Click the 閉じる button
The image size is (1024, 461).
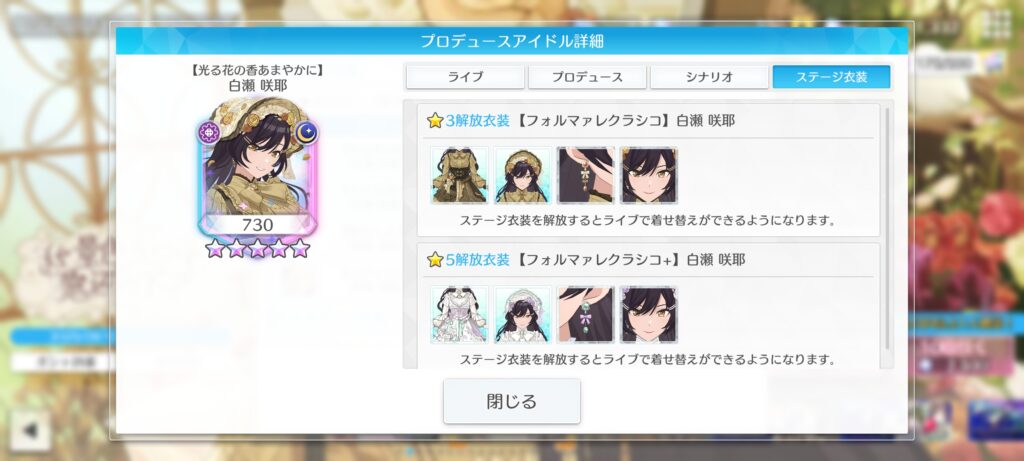[x=511, y=401]
